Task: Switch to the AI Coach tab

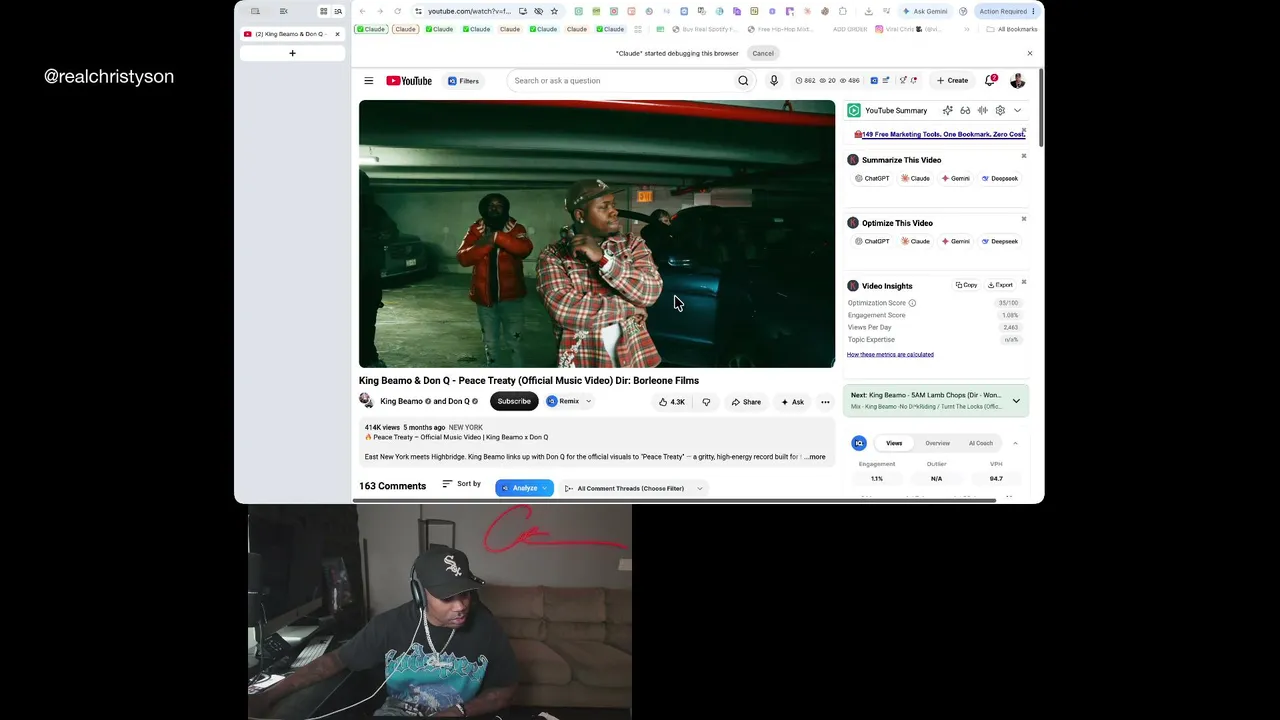Action: (981, 443)
